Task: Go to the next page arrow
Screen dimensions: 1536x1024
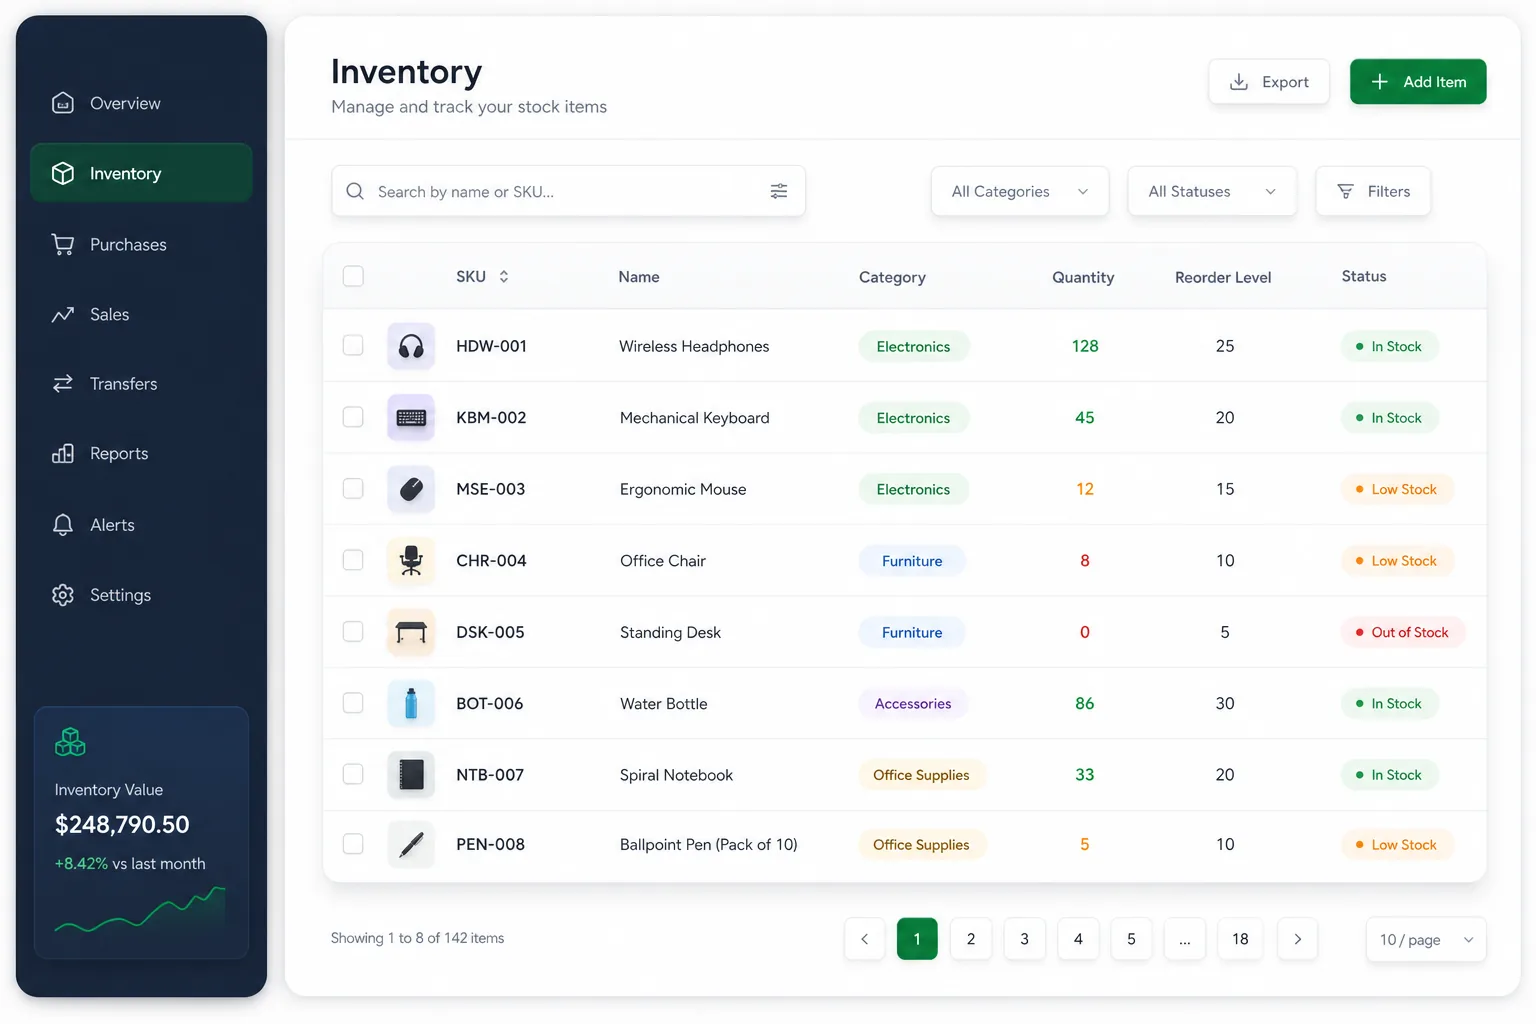Action: coord(1298,939)
